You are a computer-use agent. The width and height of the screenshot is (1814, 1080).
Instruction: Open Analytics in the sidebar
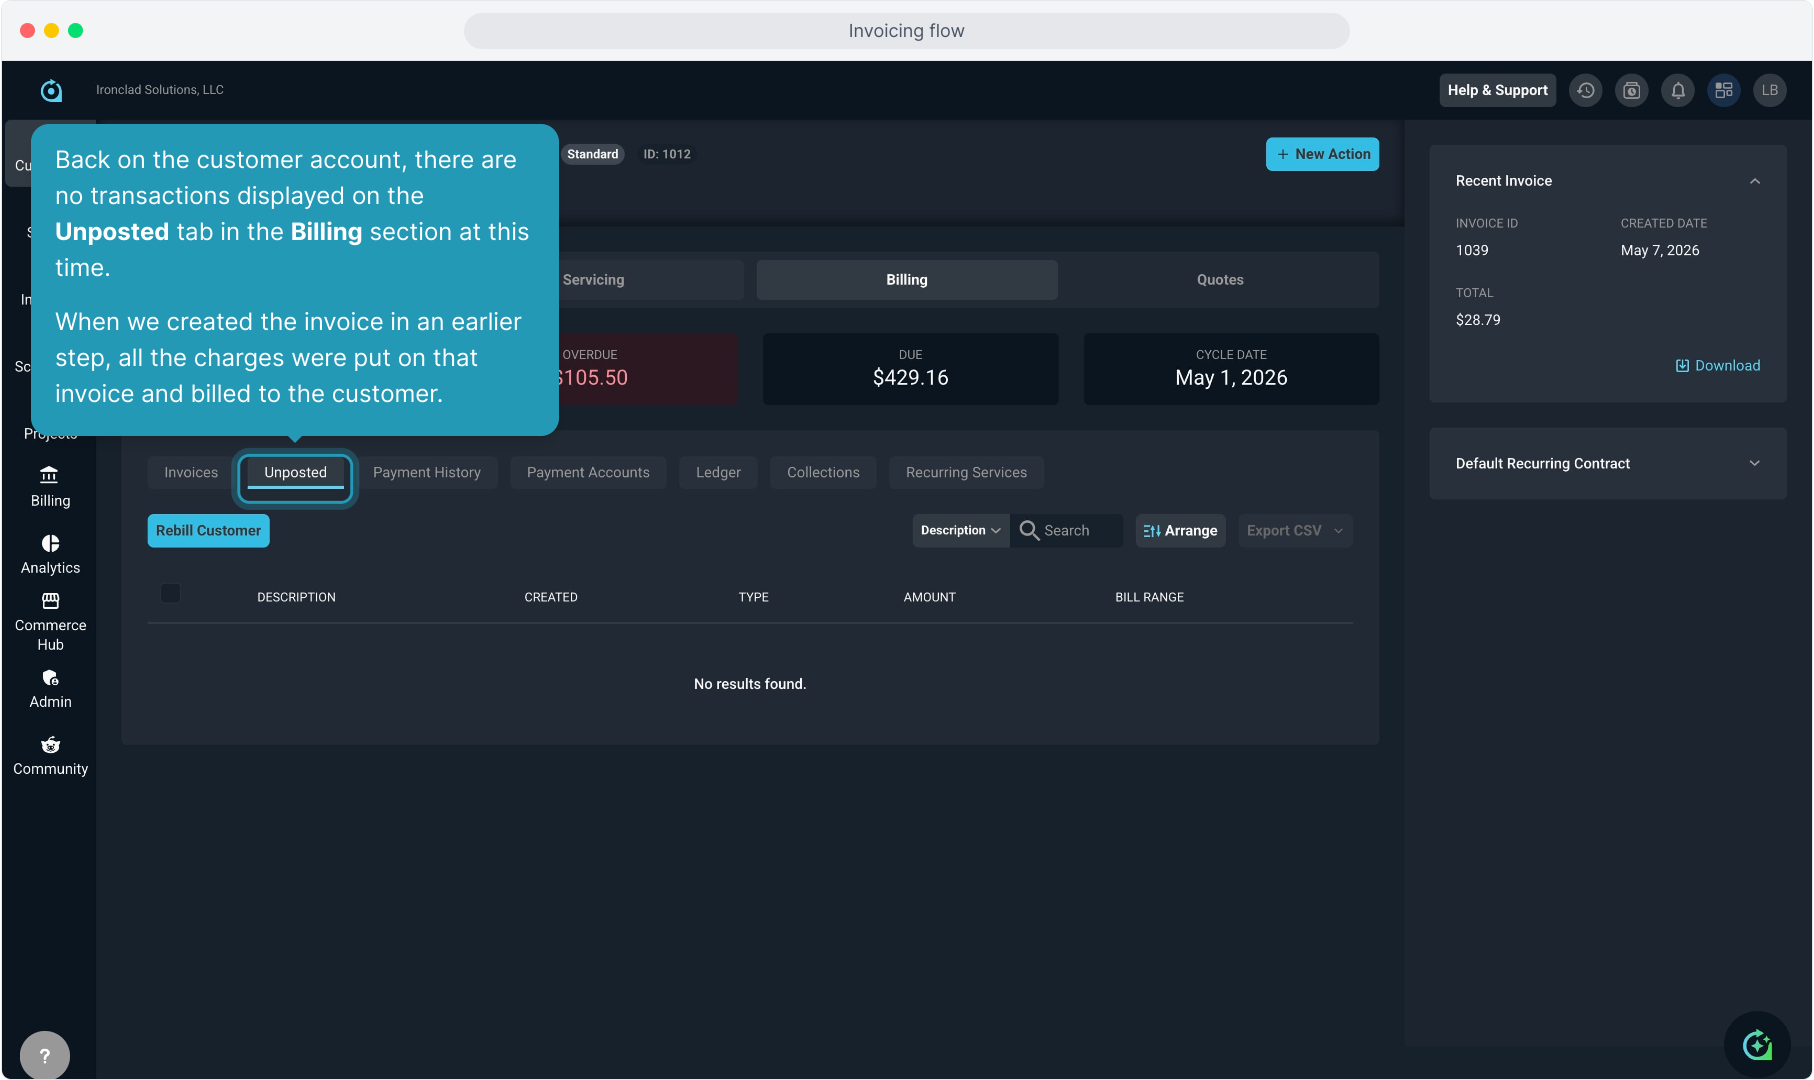pyautogui.click(x=50, y=554)
